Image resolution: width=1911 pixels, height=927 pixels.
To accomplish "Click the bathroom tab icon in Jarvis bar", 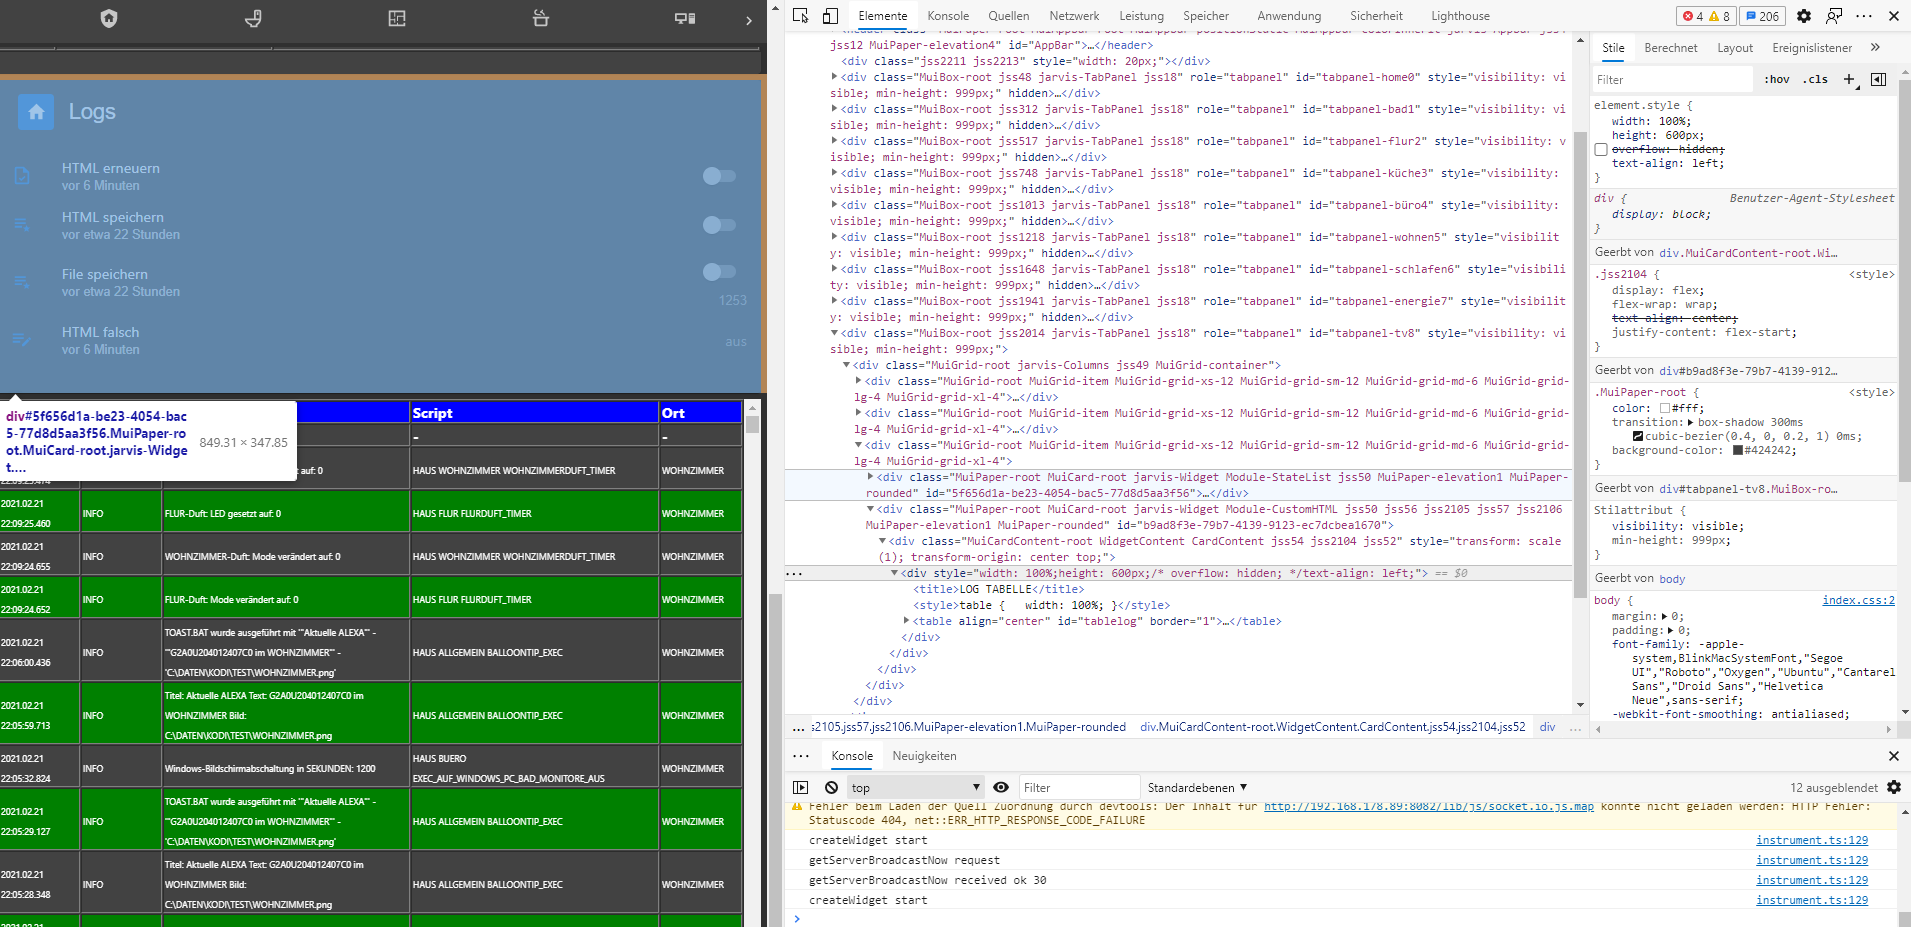I will (253, 18).
